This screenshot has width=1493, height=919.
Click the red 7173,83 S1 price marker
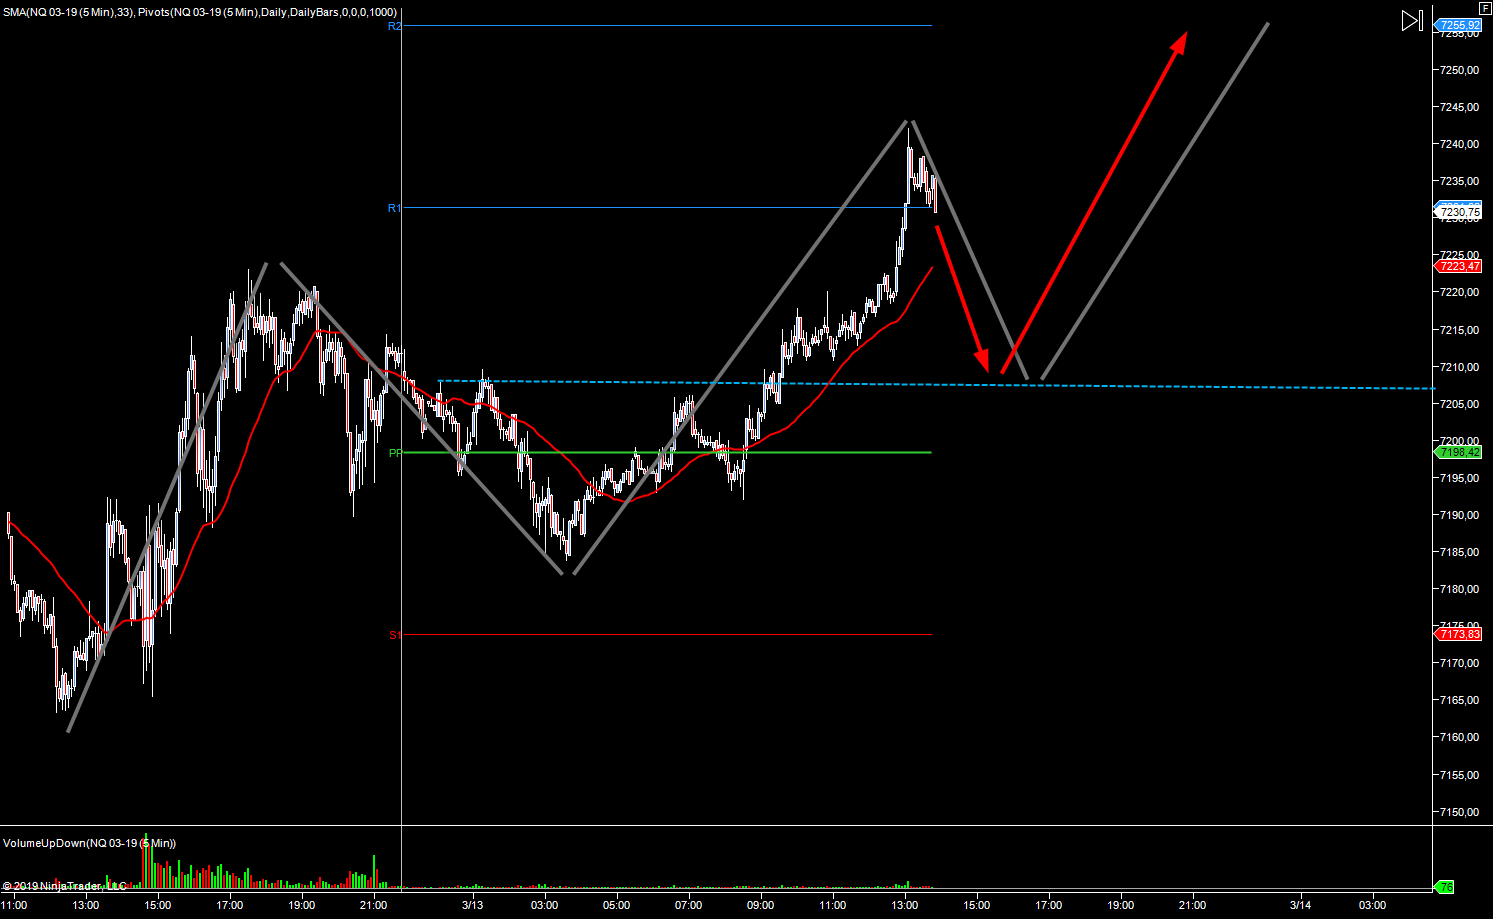coord(1459,634)
